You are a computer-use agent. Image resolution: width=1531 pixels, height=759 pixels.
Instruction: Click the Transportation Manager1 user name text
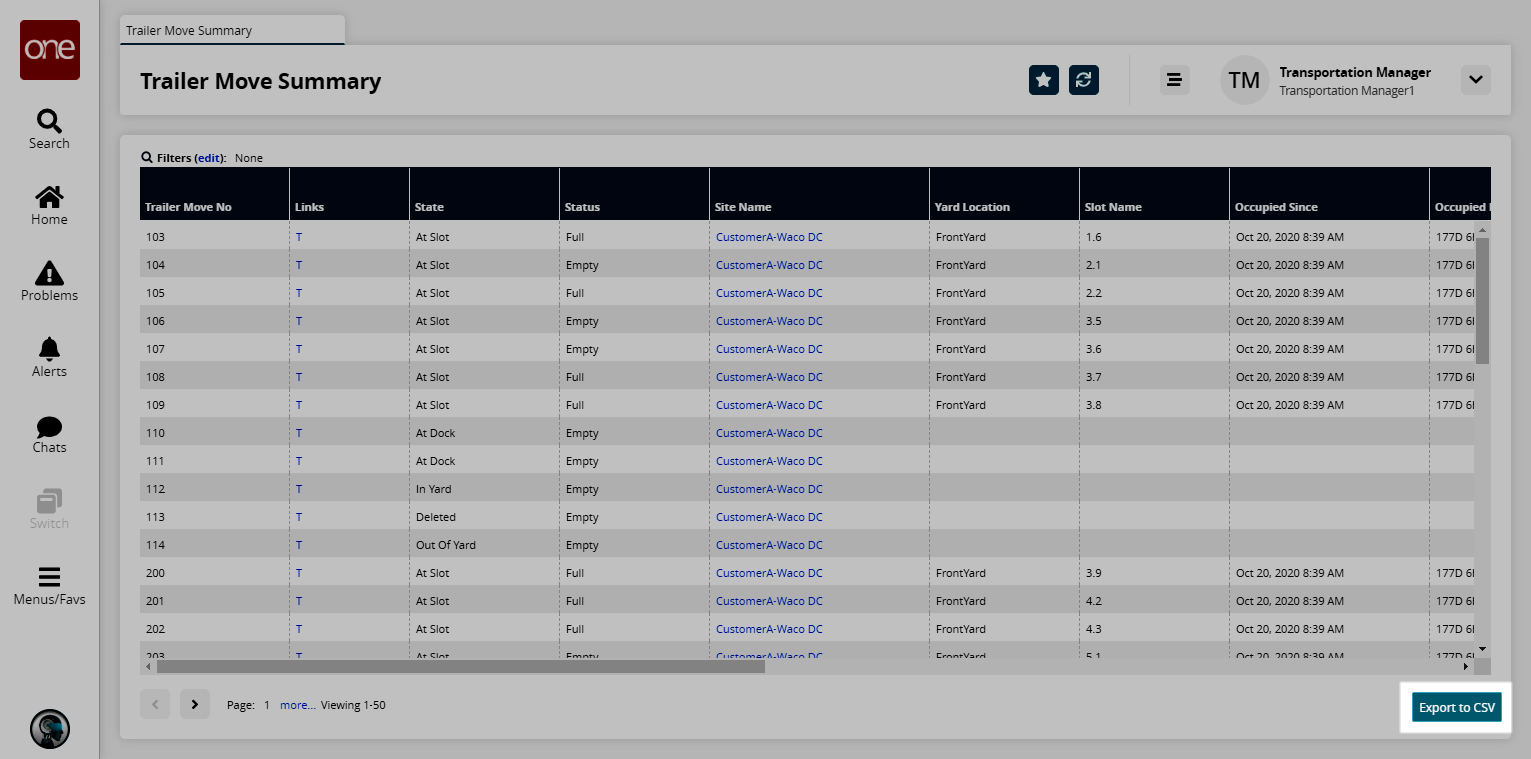(x=1347, y=91)
